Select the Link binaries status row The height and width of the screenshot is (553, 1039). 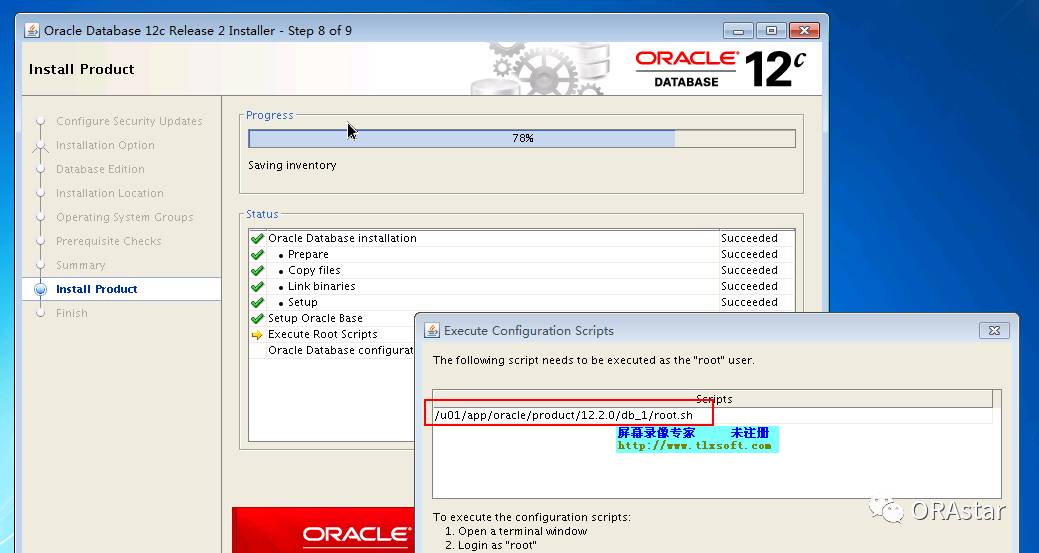[521, 285]
